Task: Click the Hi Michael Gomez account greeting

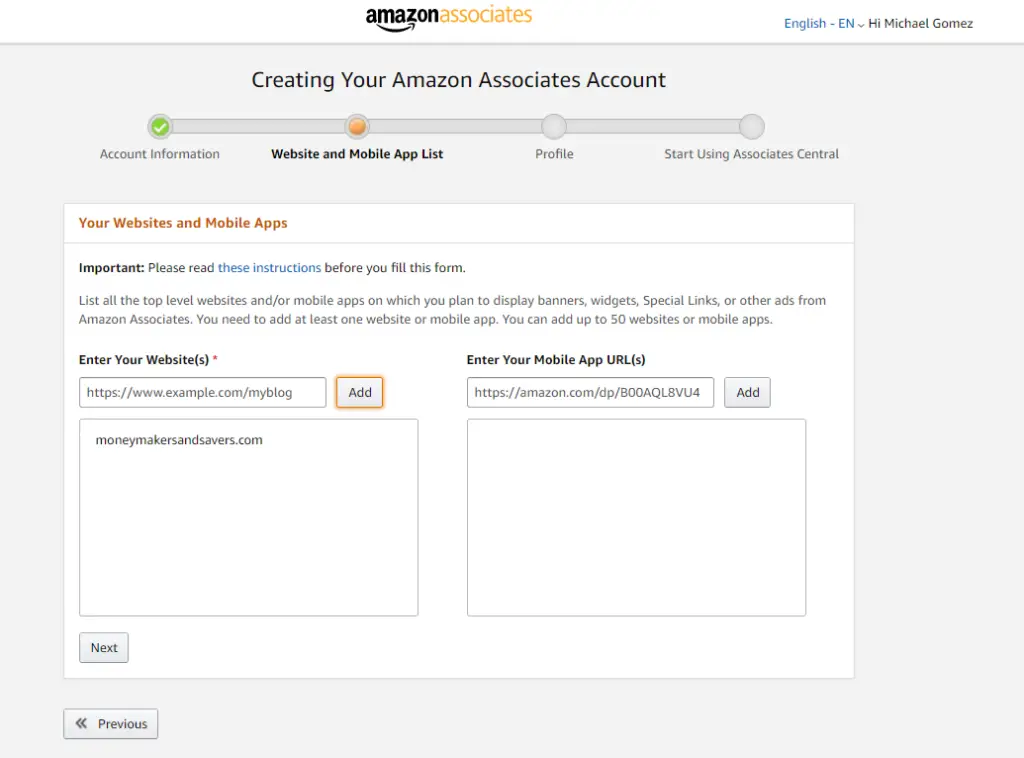Action: point(920,24)
